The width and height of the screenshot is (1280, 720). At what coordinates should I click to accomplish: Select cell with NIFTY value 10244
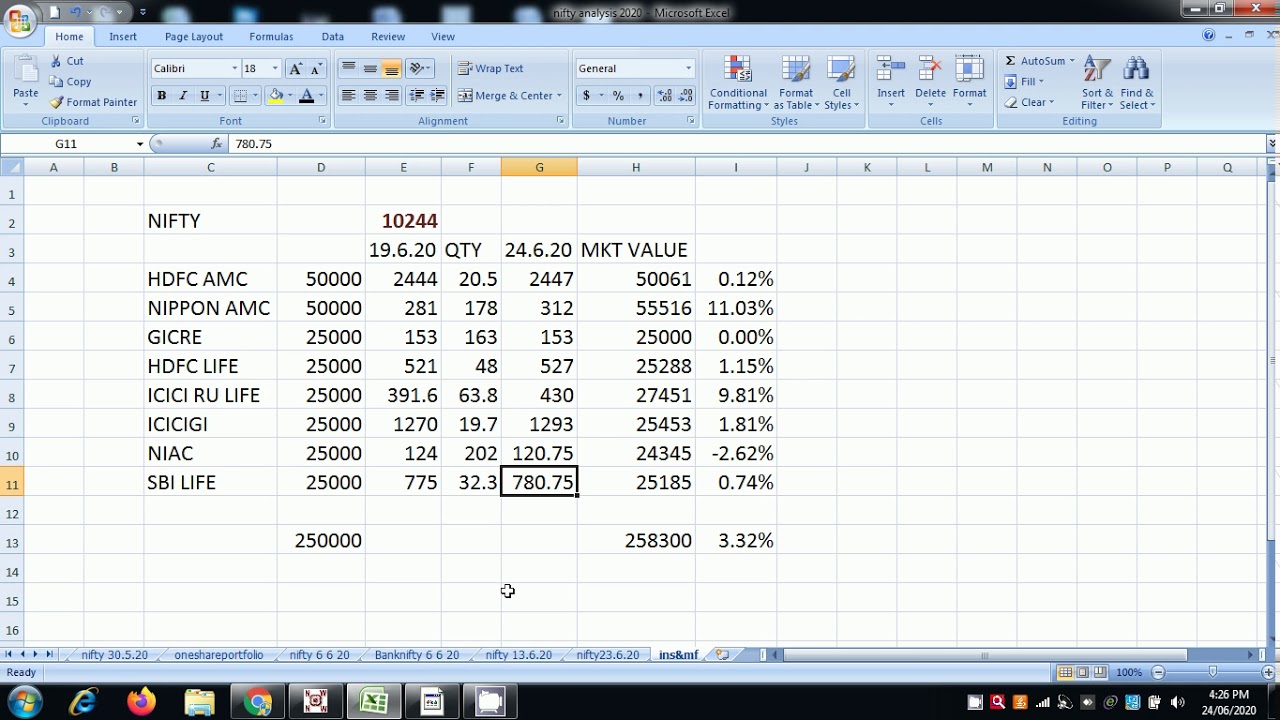(x=403, y=221)
